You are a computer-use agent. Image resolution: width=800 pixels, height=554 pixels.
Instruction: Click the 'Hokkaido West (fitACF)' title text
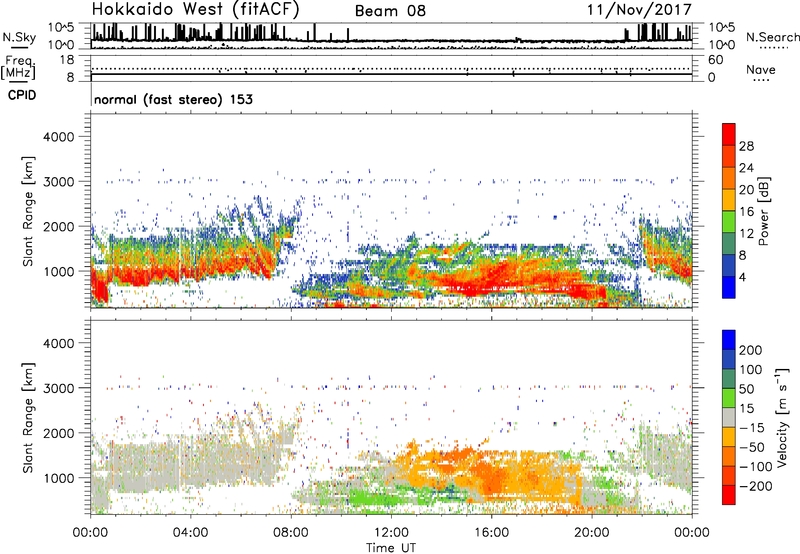195,10
